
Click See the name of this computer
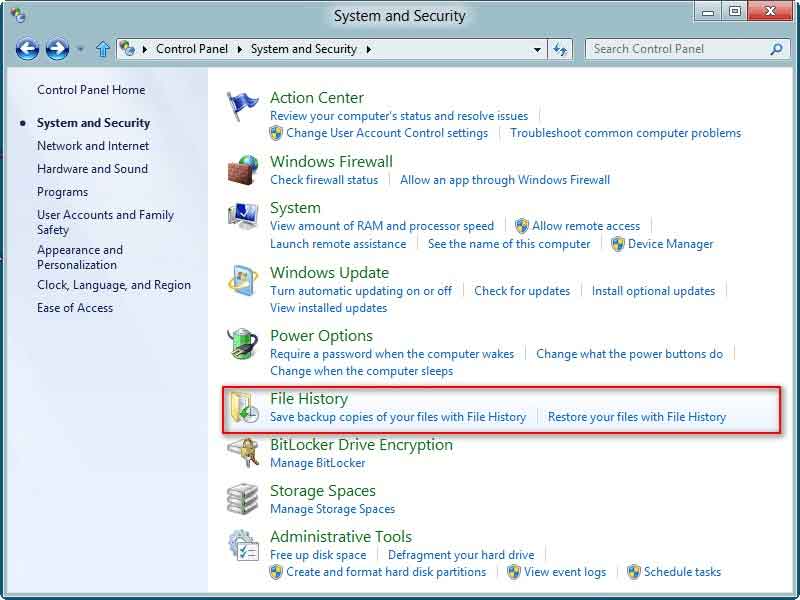509,244
